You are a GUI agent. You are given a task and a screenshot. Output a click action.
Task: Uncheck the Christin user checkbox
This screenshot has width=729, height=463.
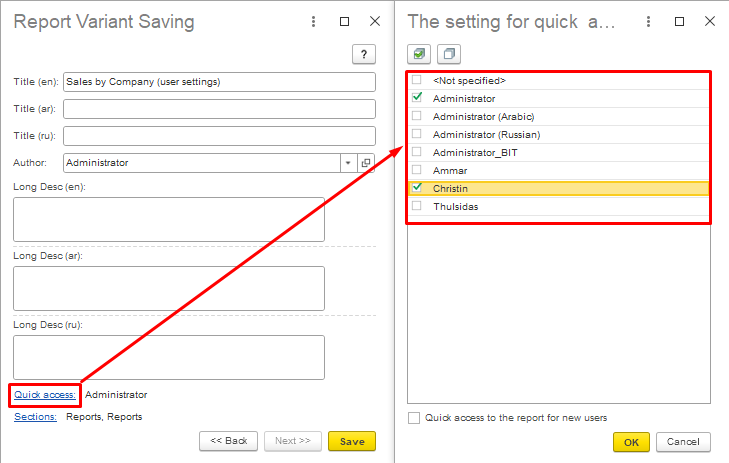pyautogui.click(x=417, y=188)
